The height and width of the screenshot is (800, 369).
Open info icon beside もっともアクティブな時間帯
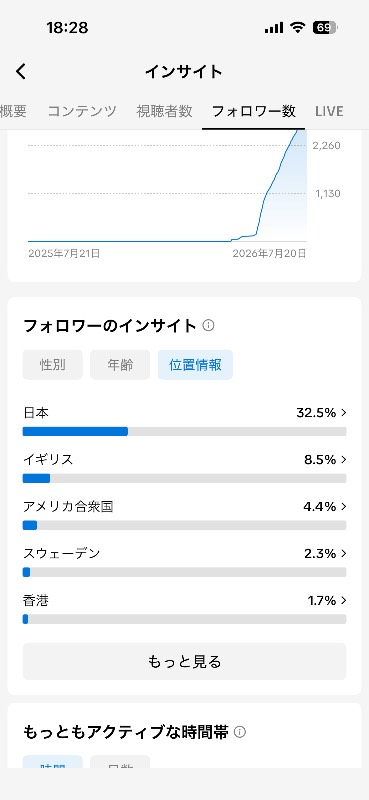point(240,733)
